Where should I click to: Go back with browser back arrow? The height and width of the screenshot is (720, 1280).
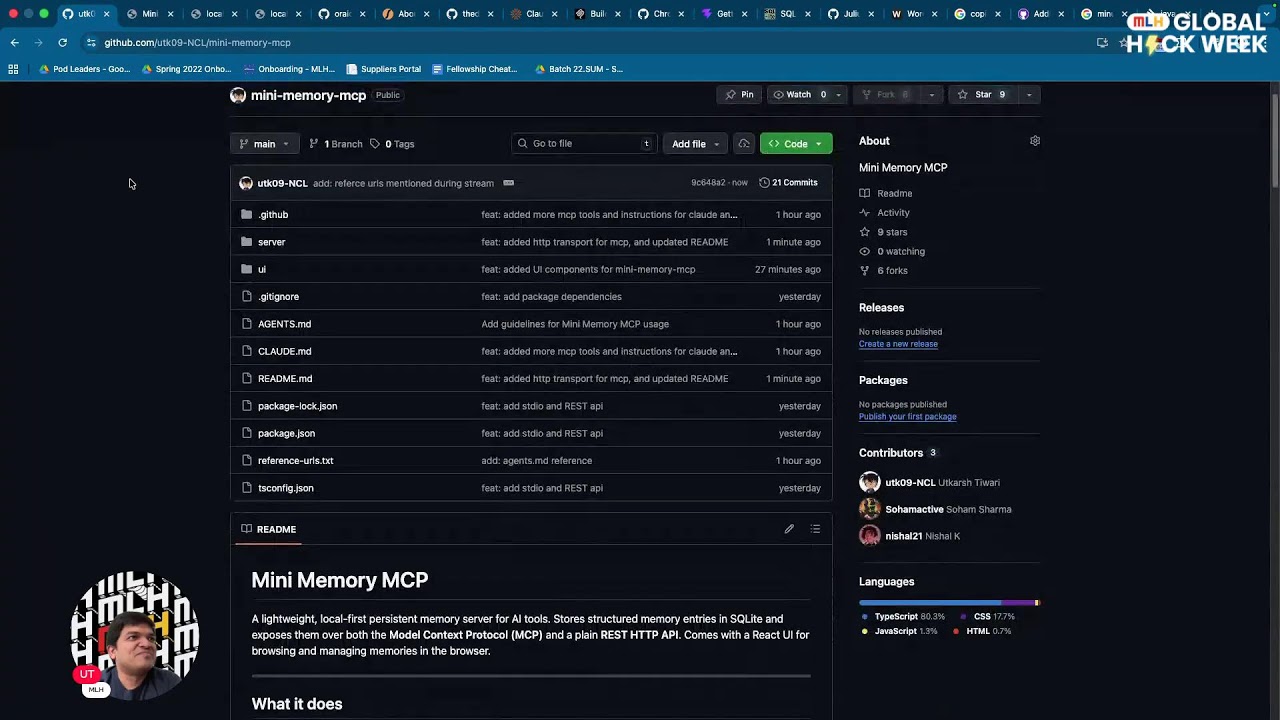(x=14, y=43)
